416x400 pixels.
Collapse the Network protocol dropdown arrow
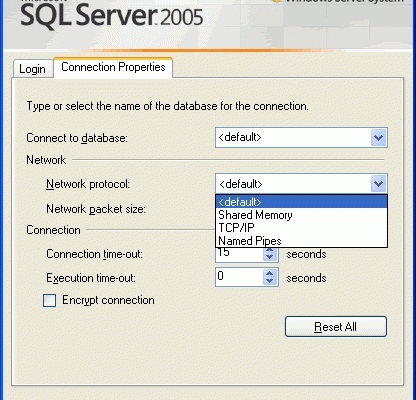pos(378,184)
